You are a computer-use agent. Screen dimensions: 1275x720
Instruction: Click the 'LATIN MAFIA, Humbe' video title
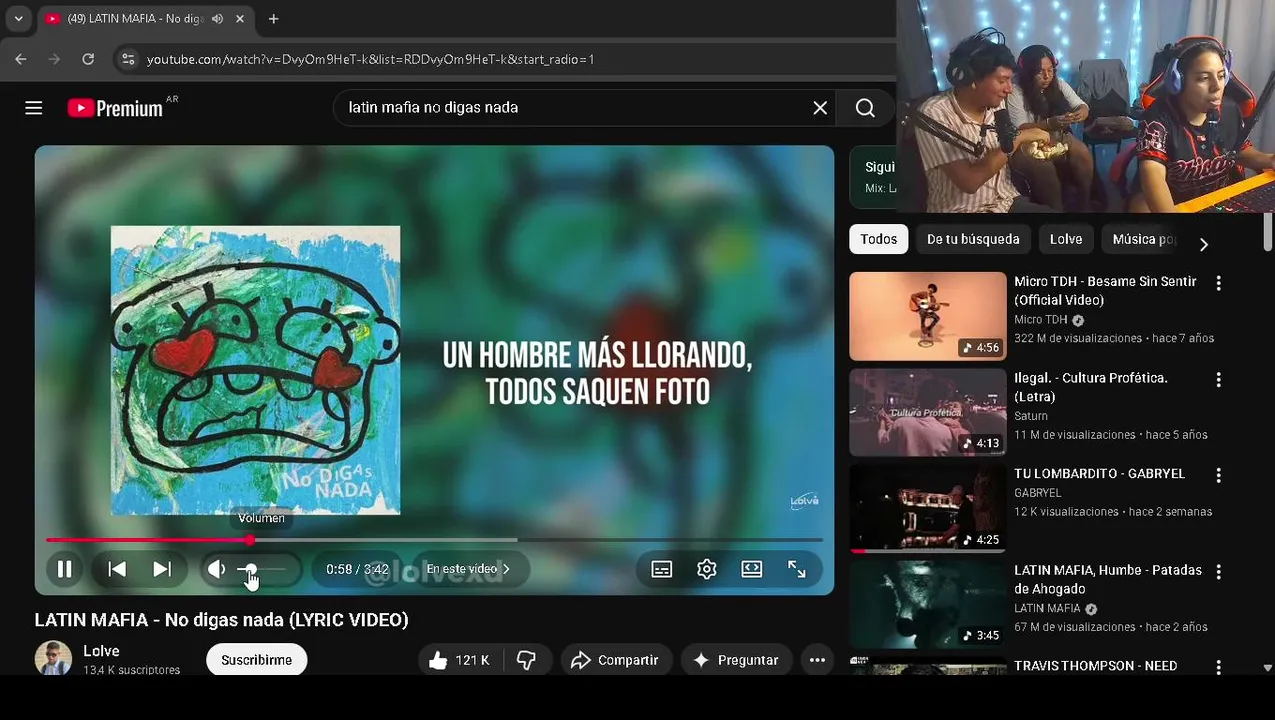(x=1108, y=579)
